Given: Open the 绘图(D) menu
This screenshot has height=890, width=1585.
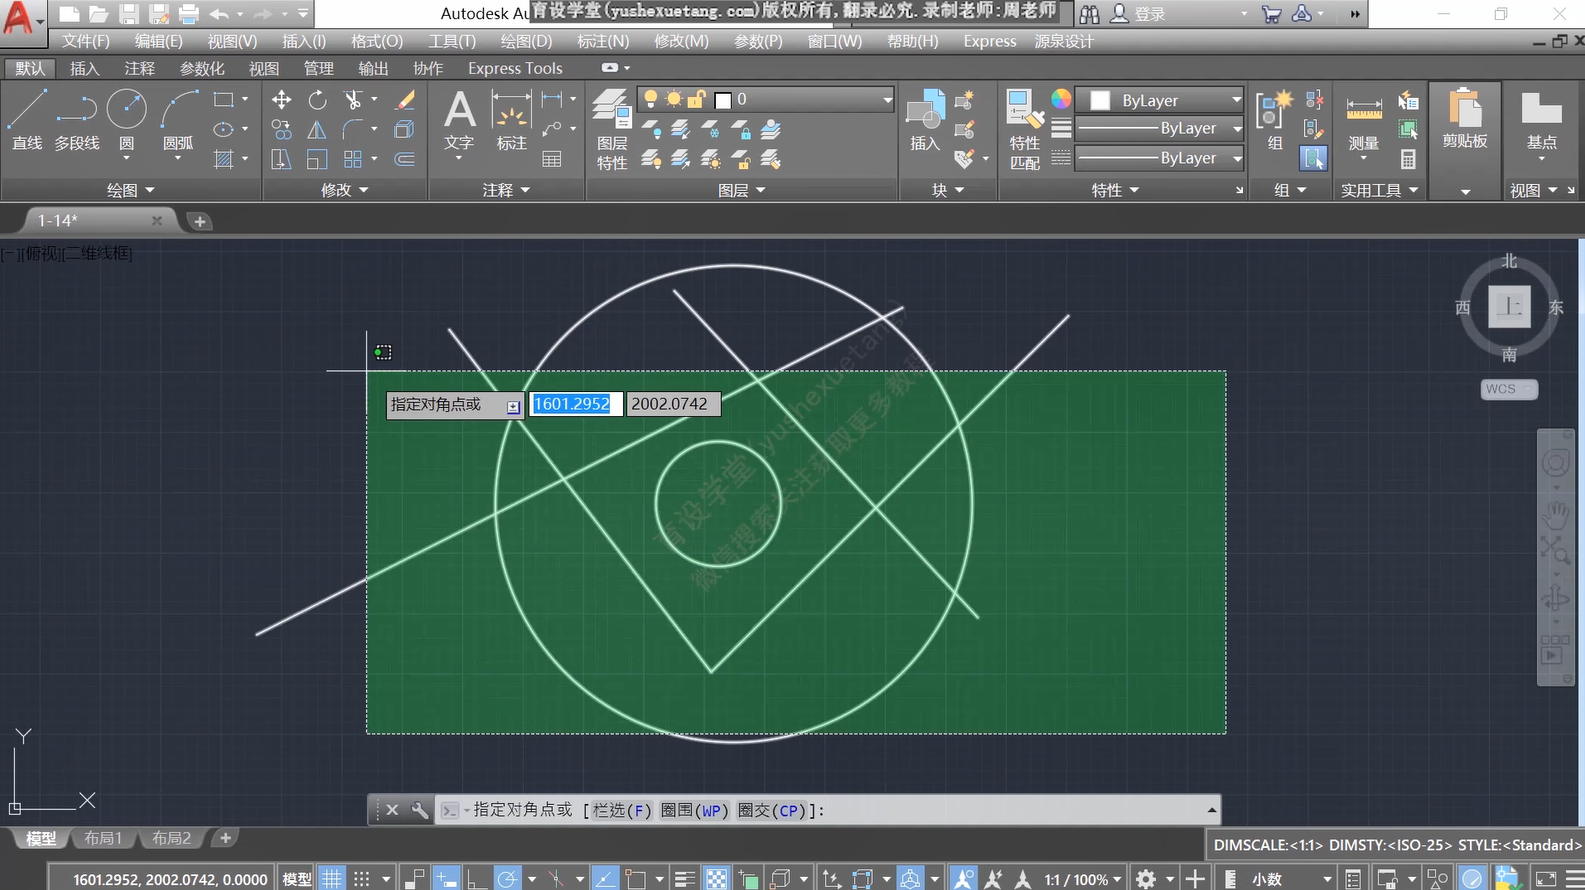Looking at the screenshot, I should (526, 41).
